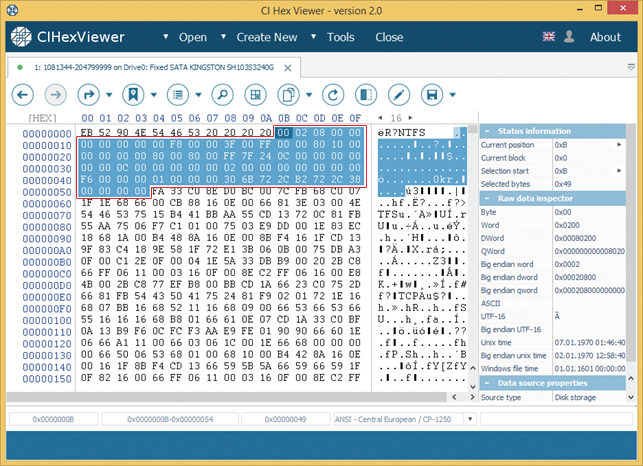Viewport: 643px width, 466px height.
Task: Click the bookmark toolbar icon
Action: click(x=133, y=95)
